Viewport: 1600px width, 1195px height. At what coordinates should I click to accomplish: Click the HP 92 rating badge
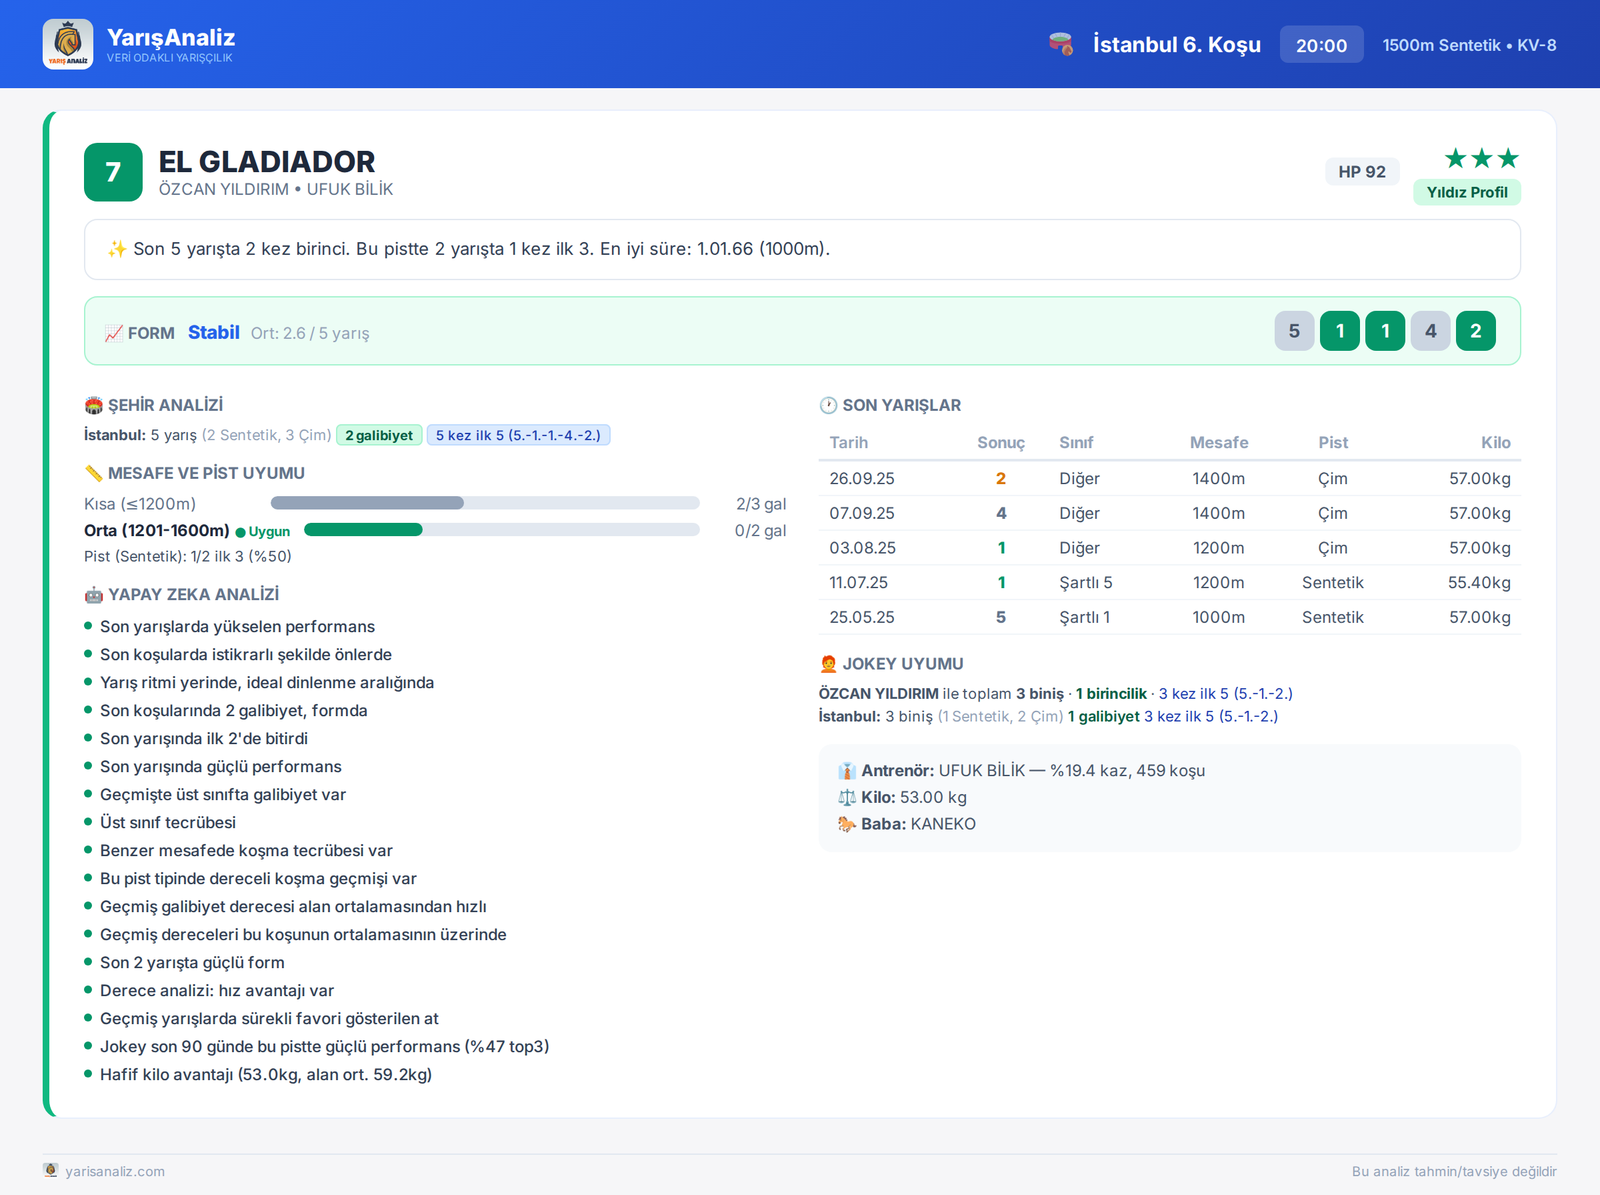(1362, 172)
